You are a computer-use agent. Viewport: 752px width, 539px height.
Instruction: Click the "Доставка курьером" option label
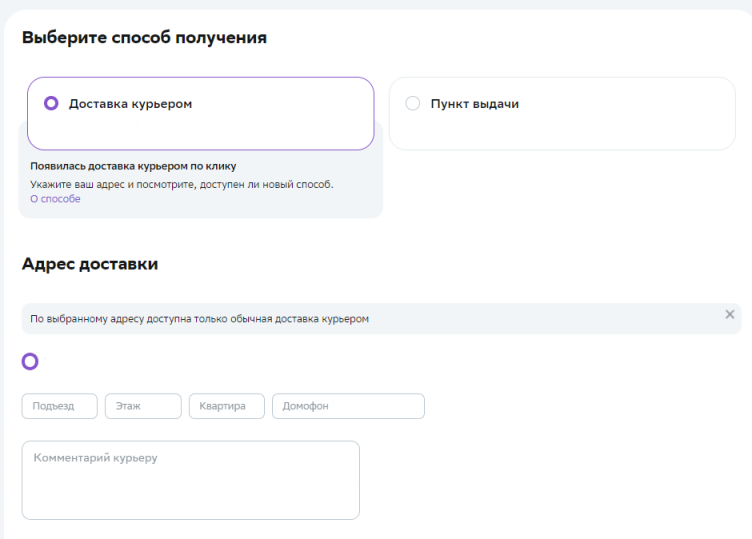coord(130,103)
